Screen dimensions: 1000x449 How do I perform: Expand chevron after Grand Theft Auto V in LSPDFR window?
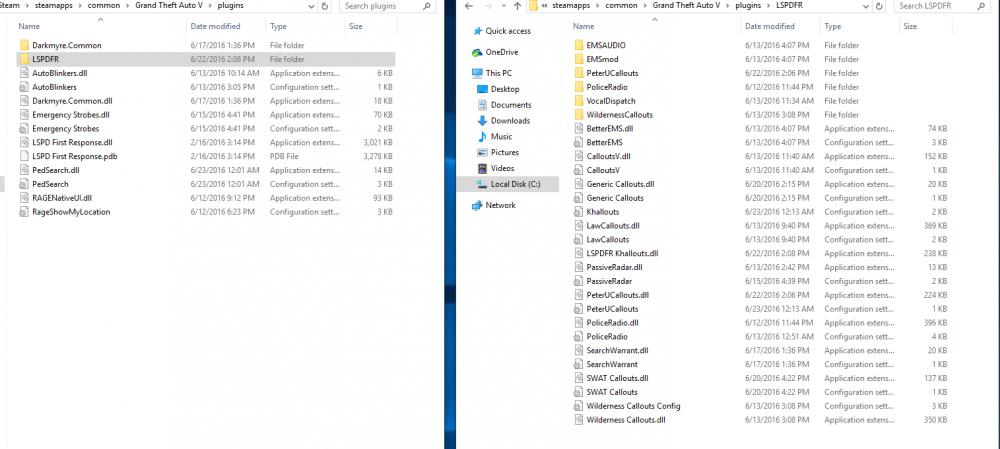click(726, 6)
